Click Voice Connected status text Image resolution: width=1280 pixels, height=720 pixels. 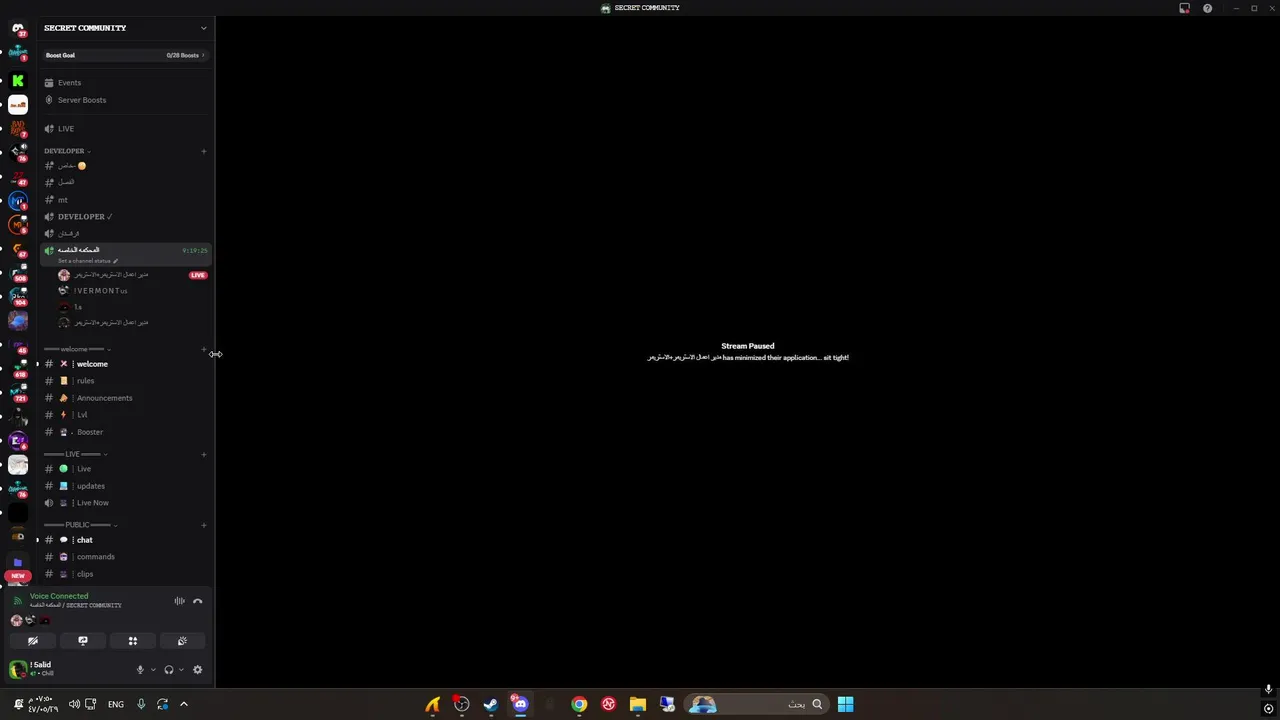click(59, 596)
